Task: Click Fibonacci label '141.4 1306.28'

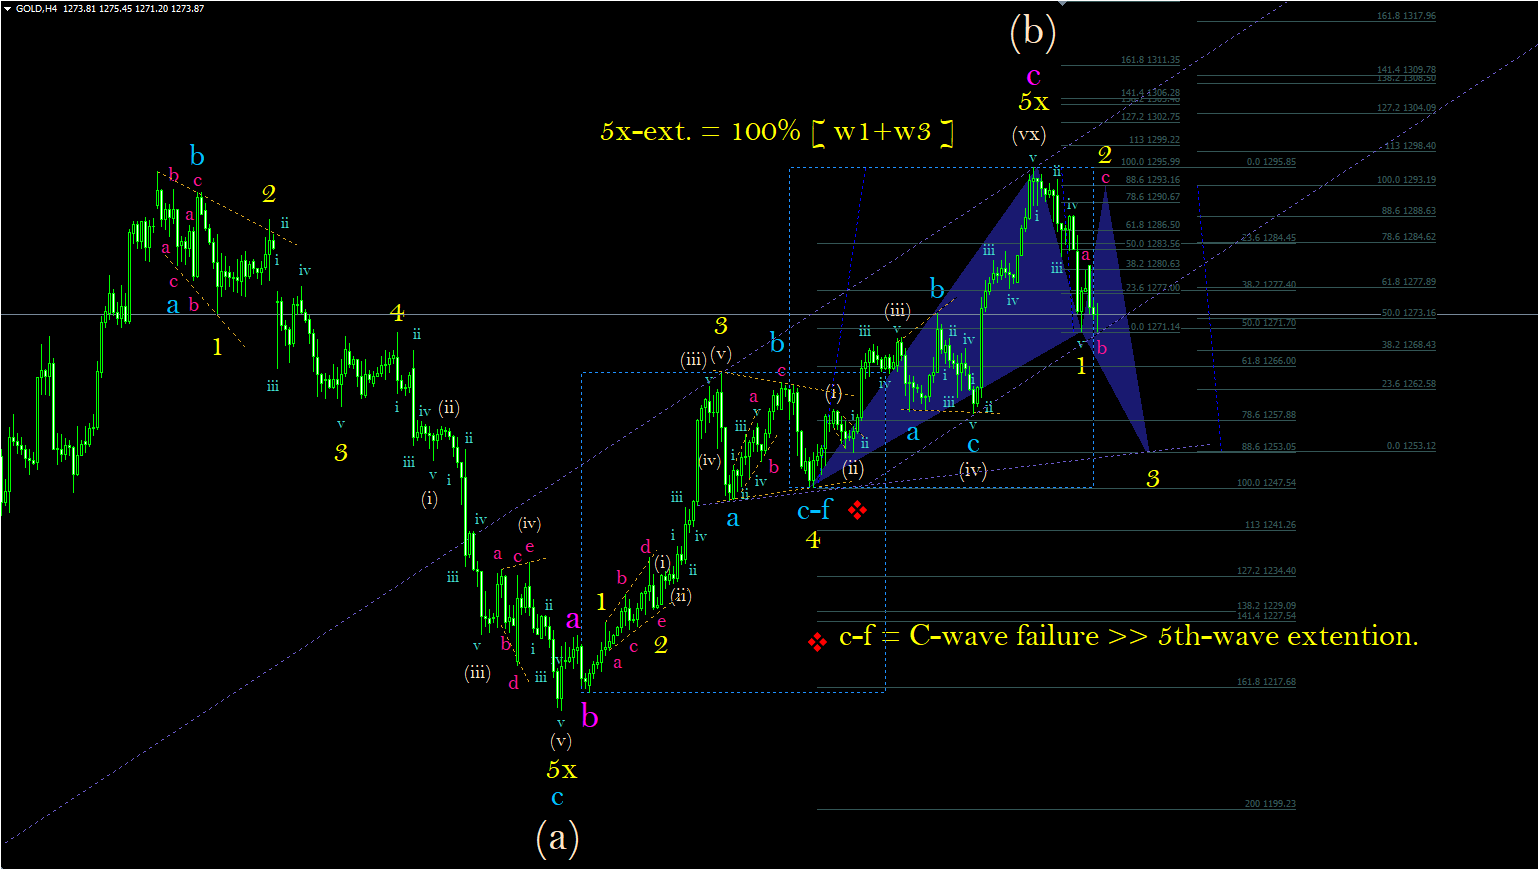Action: (x=1150, y=93)
